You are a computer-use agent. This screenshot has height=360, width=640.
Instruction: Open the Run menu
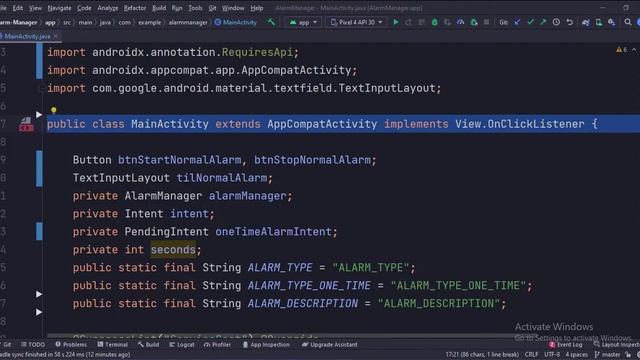coord(177,8)
